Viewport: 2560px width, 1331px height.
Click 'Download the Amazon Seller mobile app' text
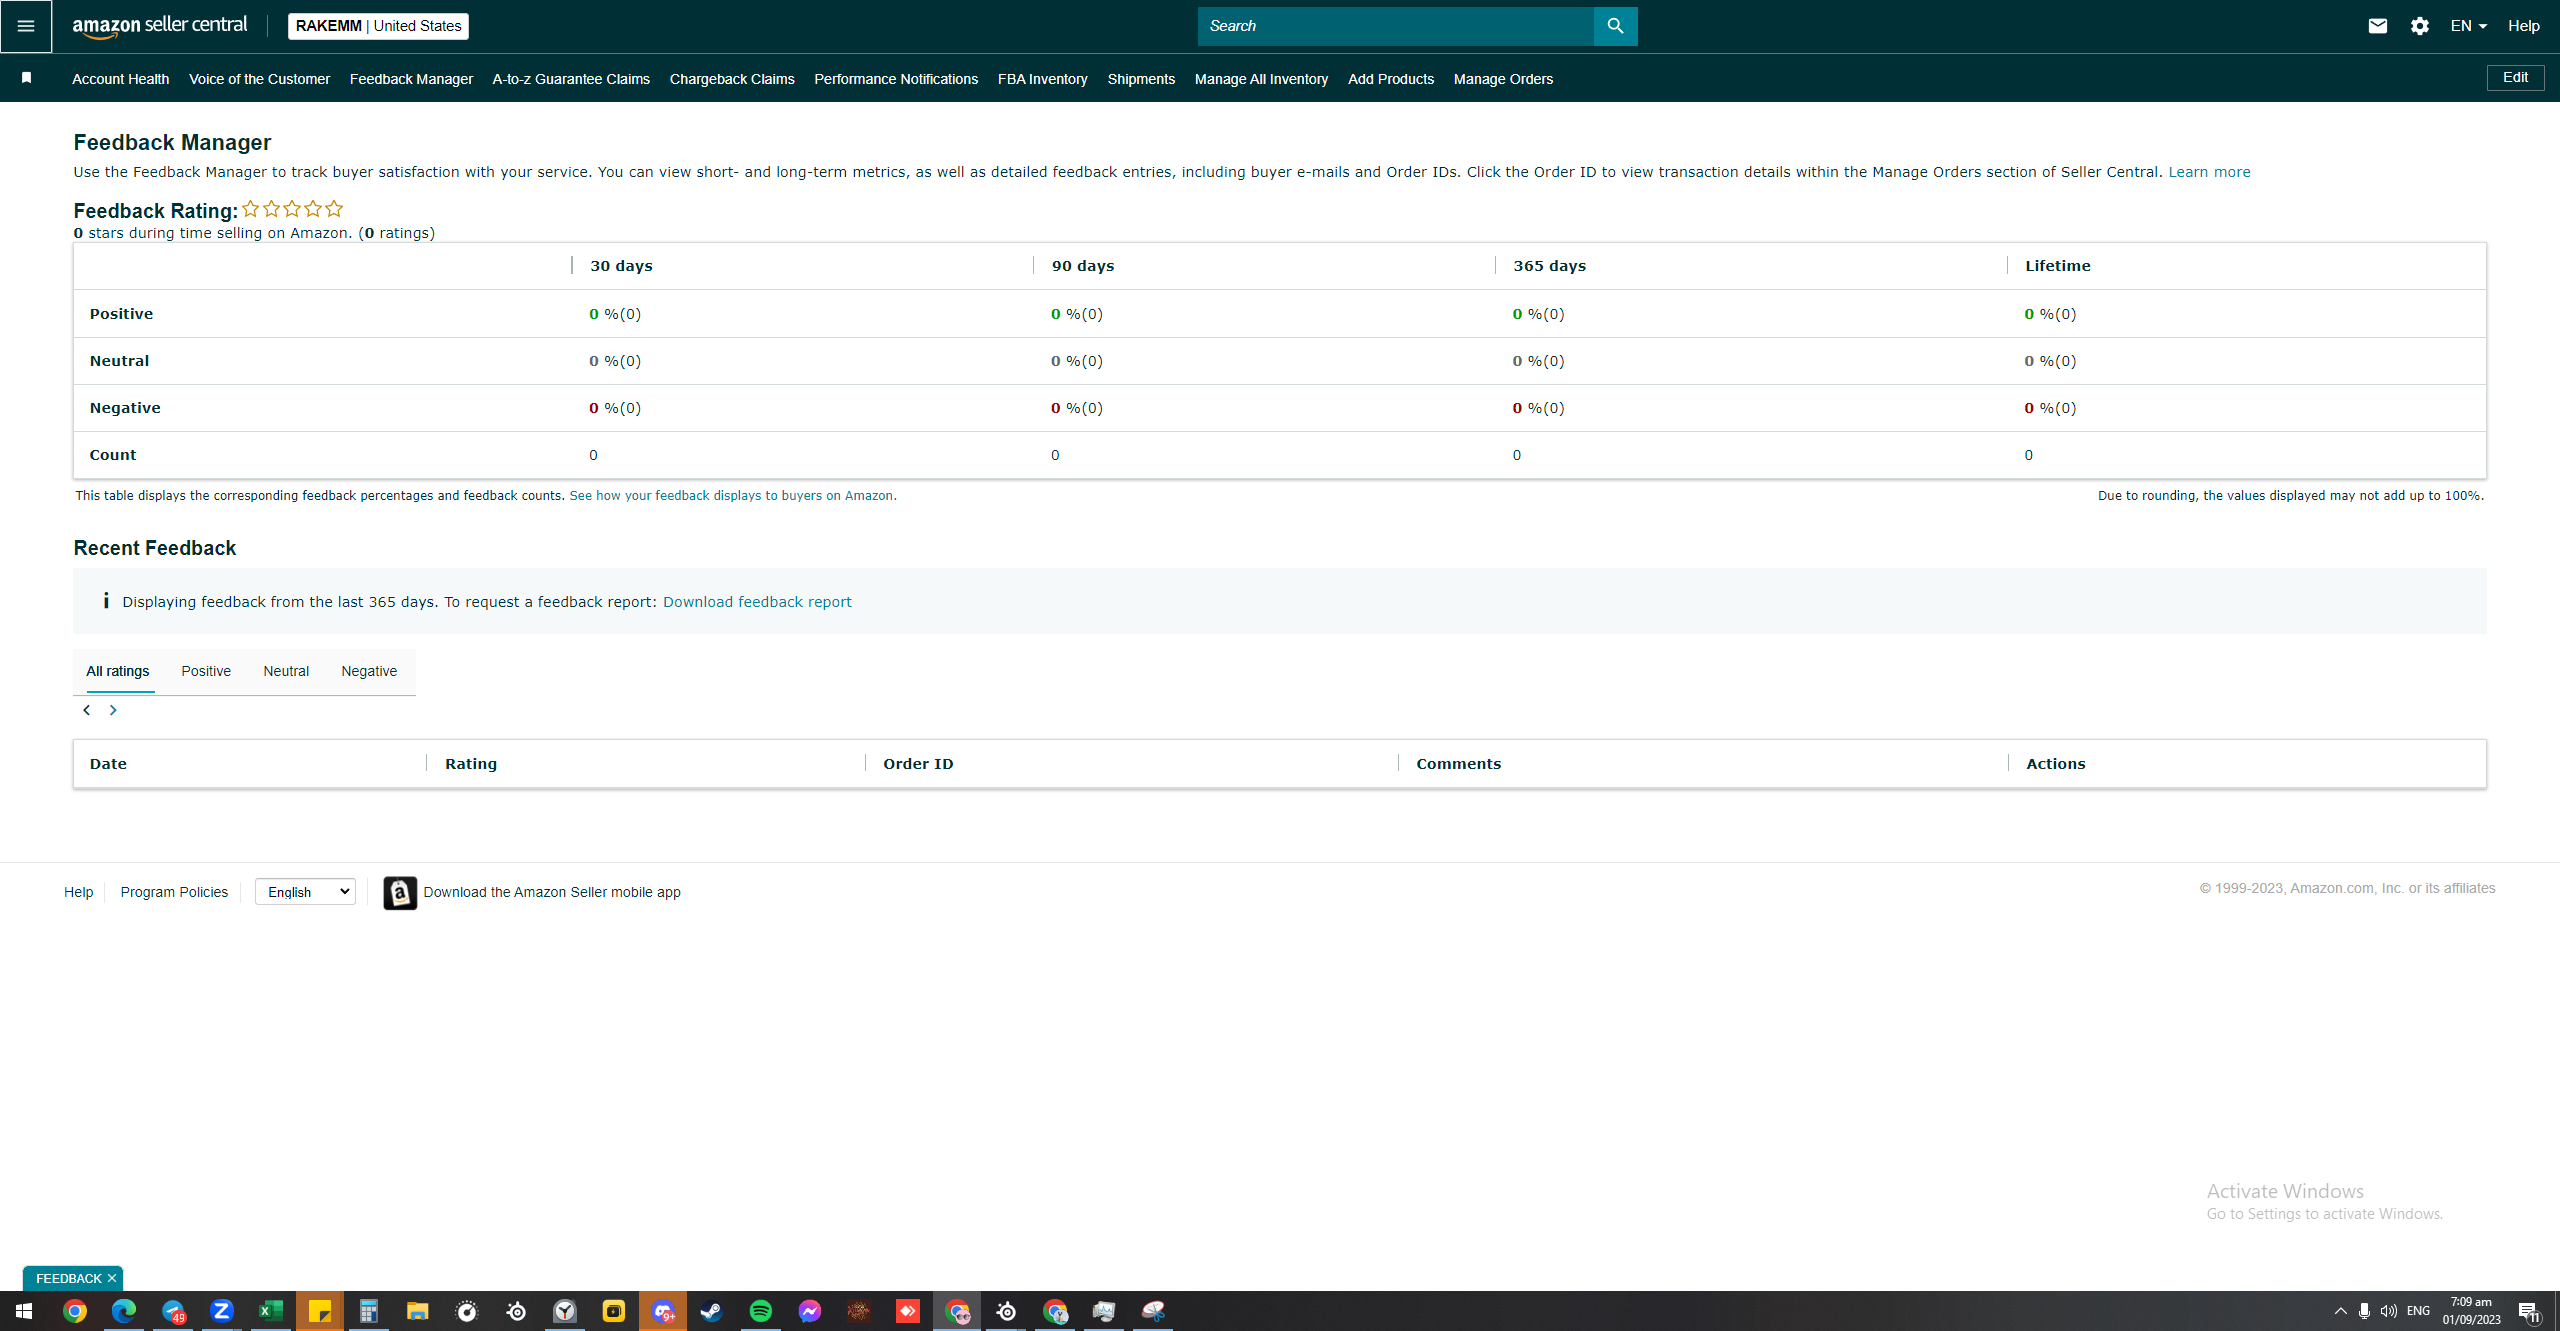coord(552,892)
